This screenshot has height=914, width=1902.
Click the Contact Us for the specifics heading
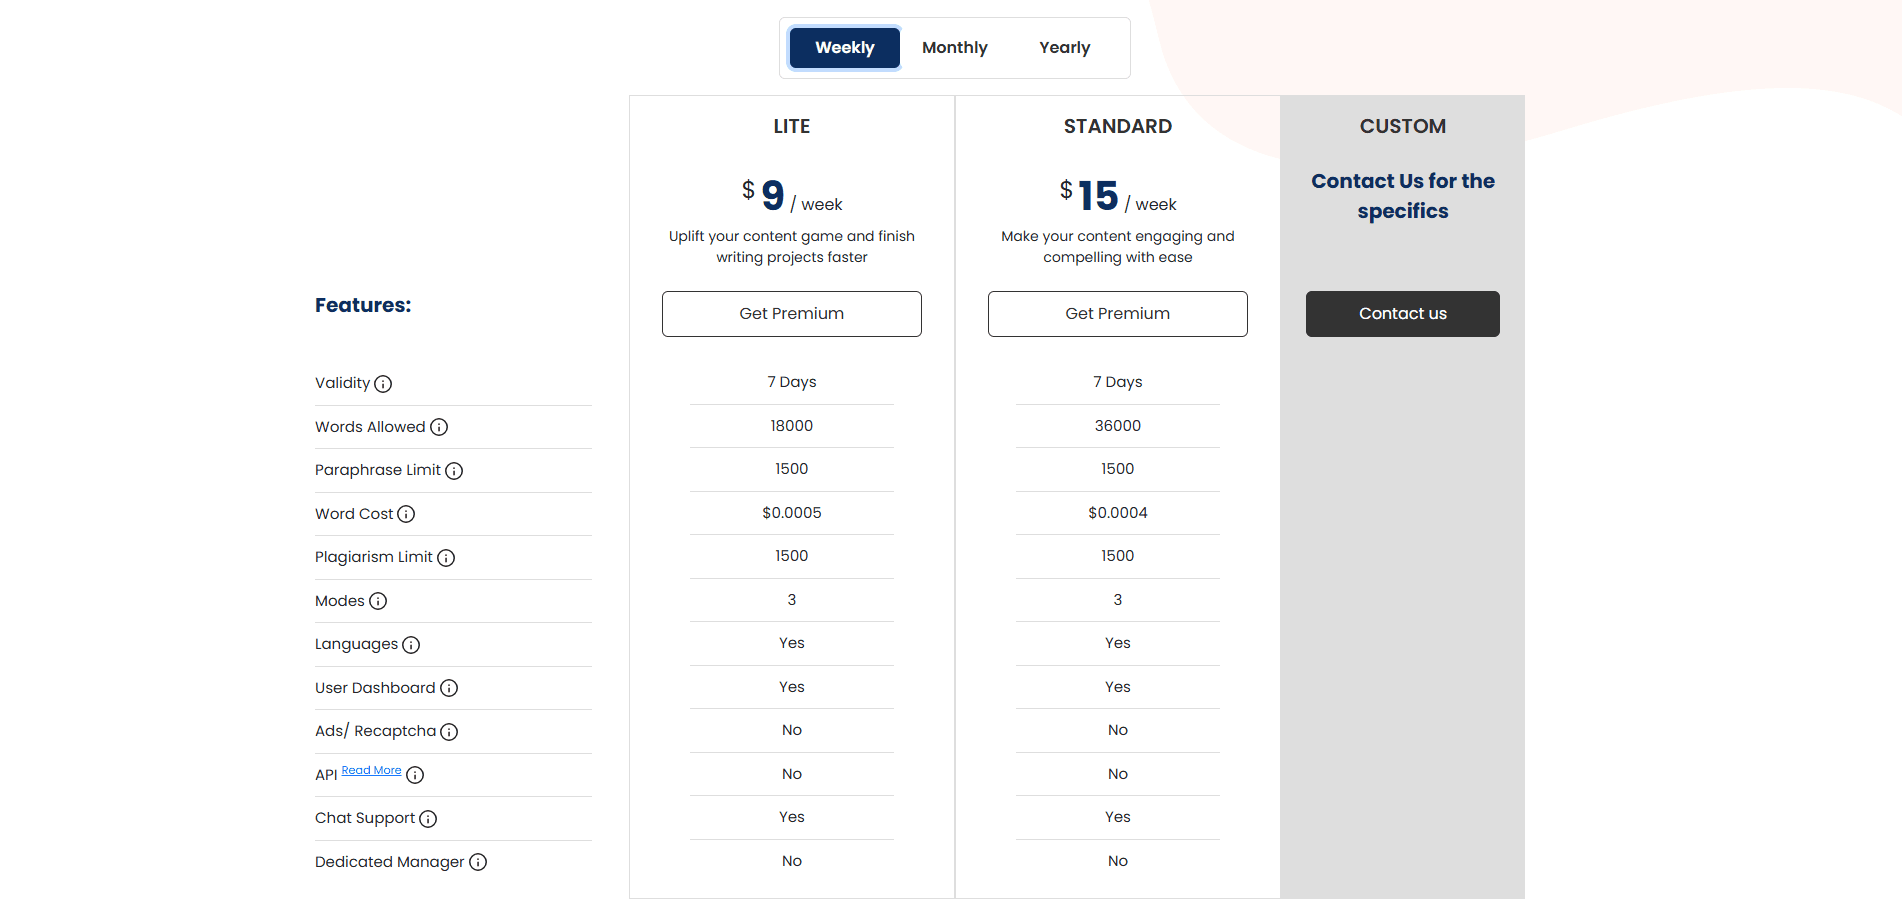tap(1402, 196)
